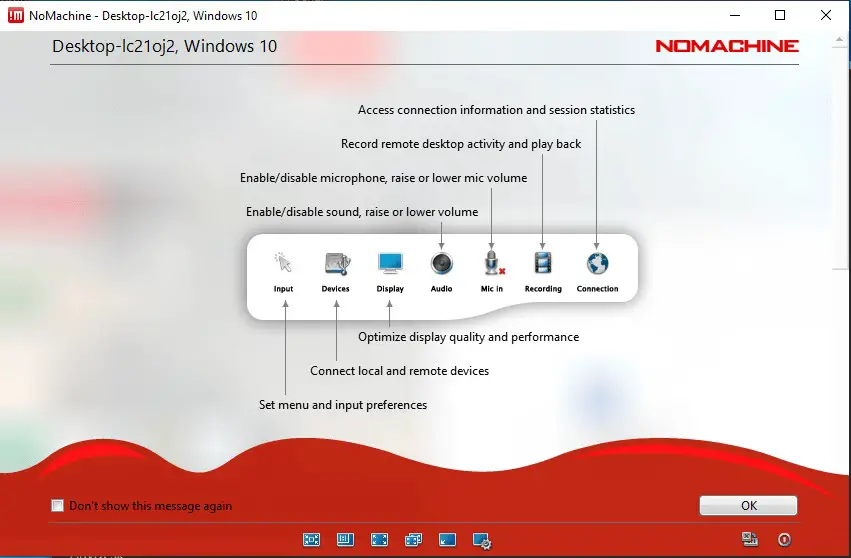Click the OK button
Viewport: 851px width, 558px height.
click(x=748, y=505)
